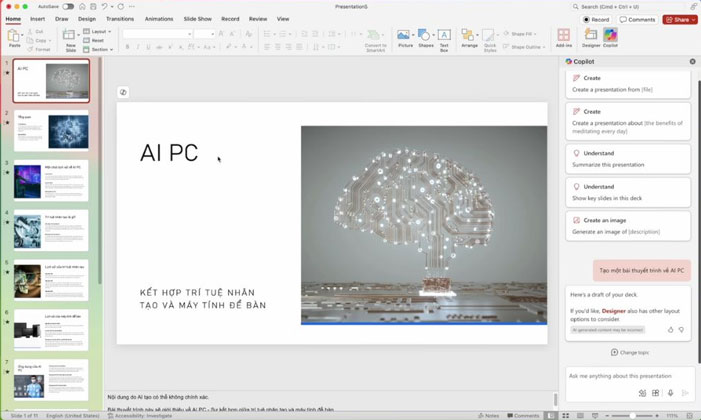Screen dimensions: 701x420
Task: Expand the Section dropdown
Action: click(98, 49)
